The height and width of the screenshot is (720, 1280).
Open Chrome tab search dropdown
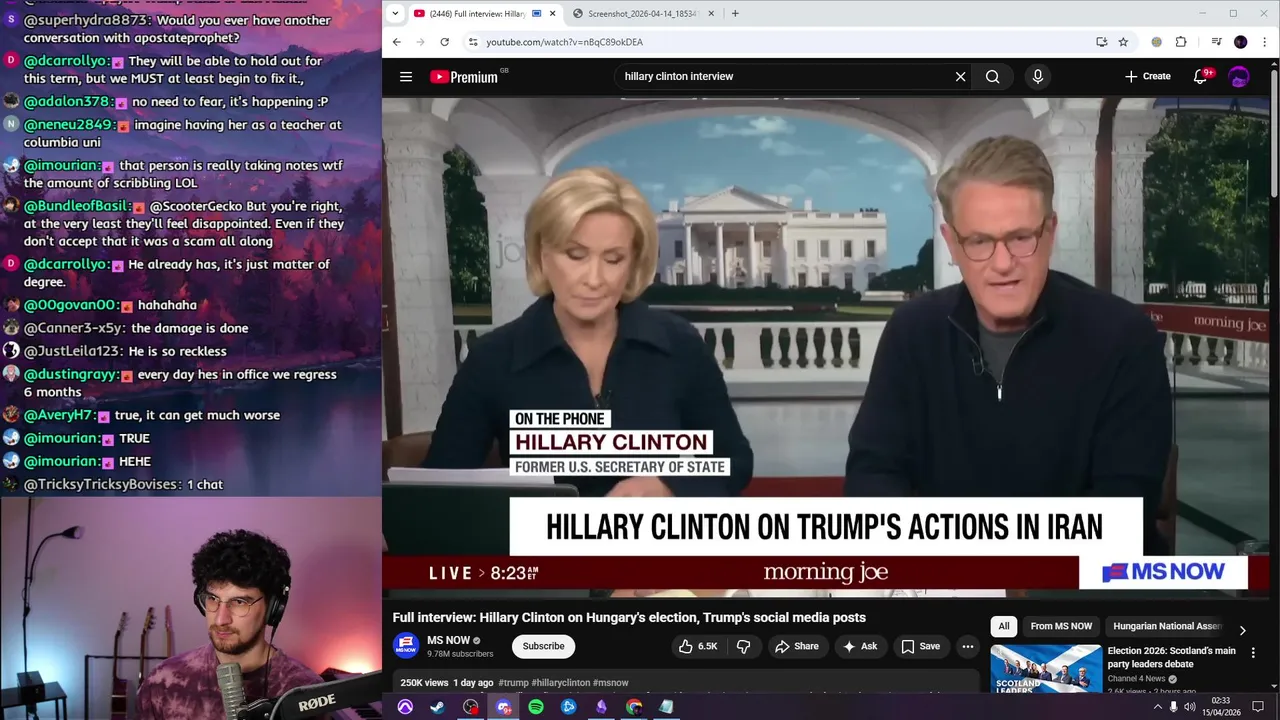point(395,13)
